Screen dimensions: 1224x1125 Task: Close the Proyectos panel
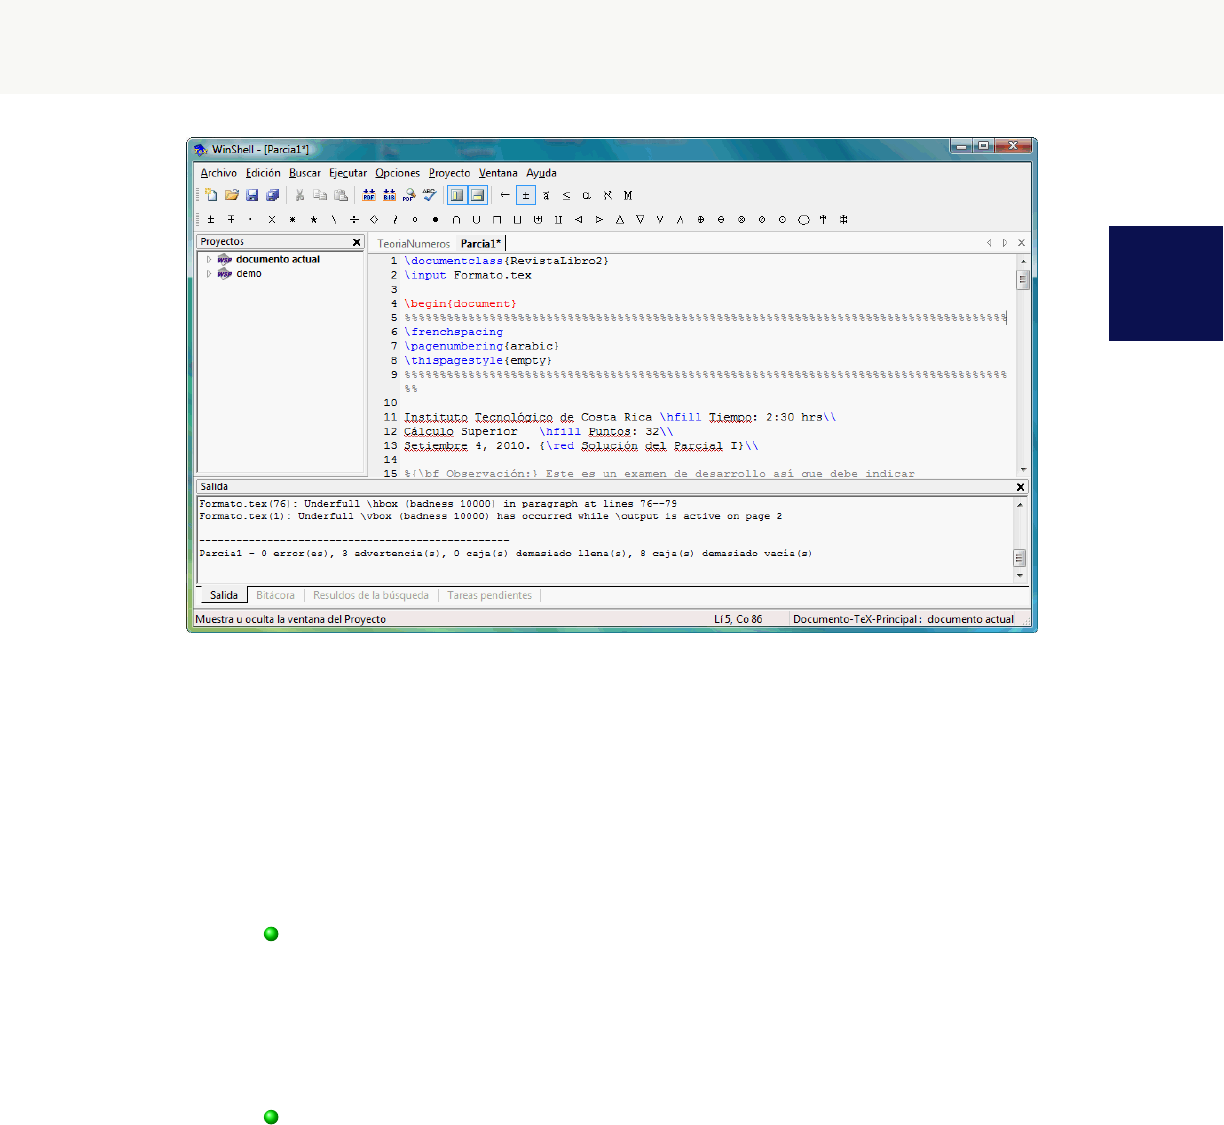[356, 242]
